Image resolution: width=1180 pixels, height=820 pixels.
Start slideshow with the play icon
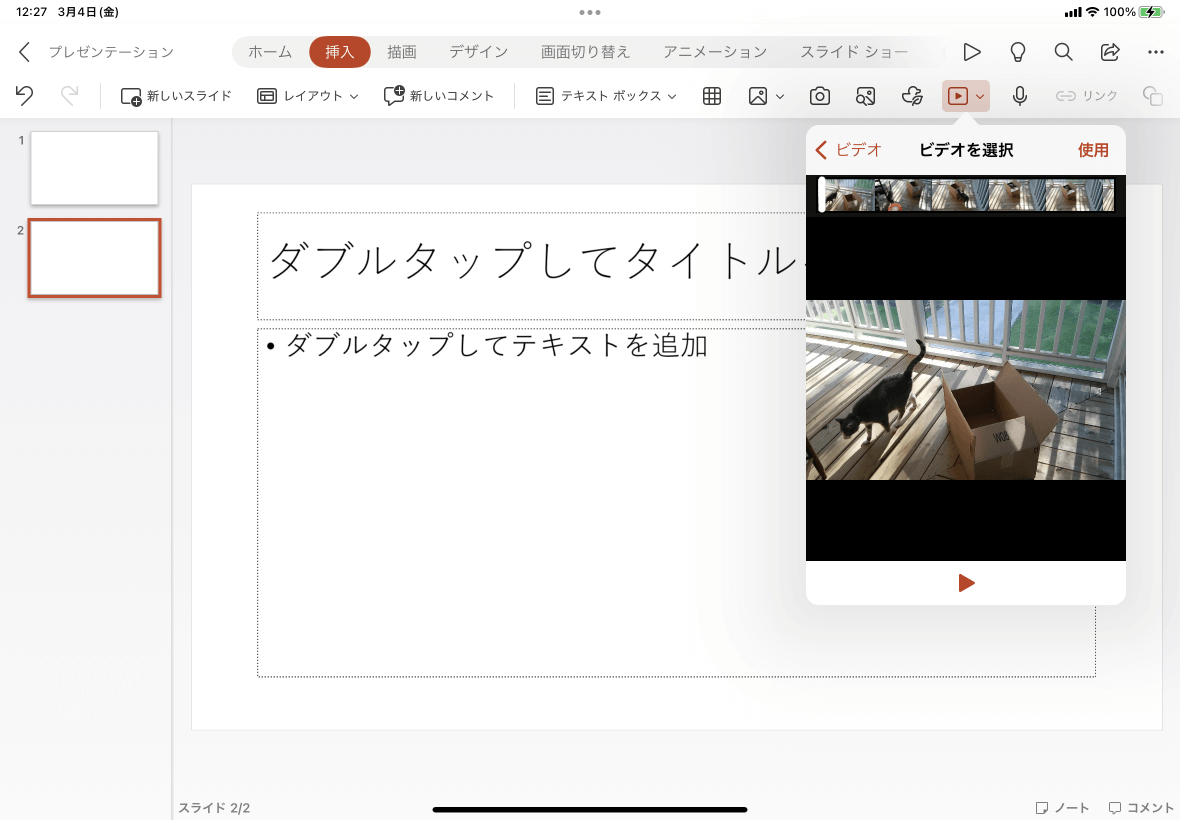click(x=972, y=52)
